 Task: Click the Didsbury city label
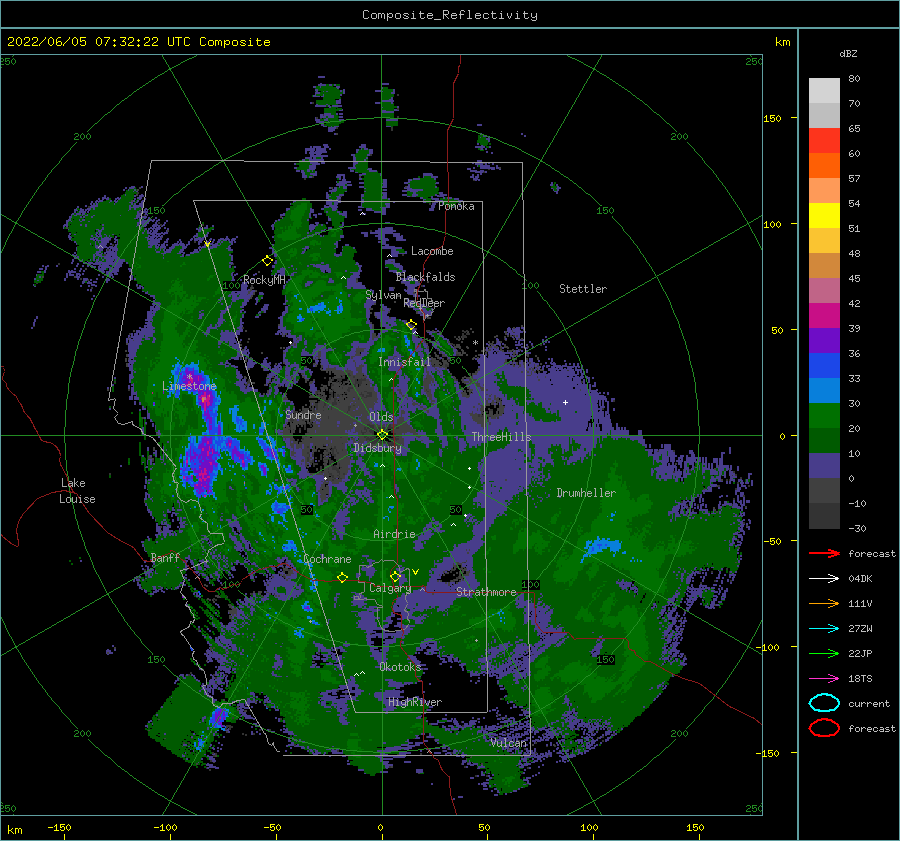coord(378,448)
